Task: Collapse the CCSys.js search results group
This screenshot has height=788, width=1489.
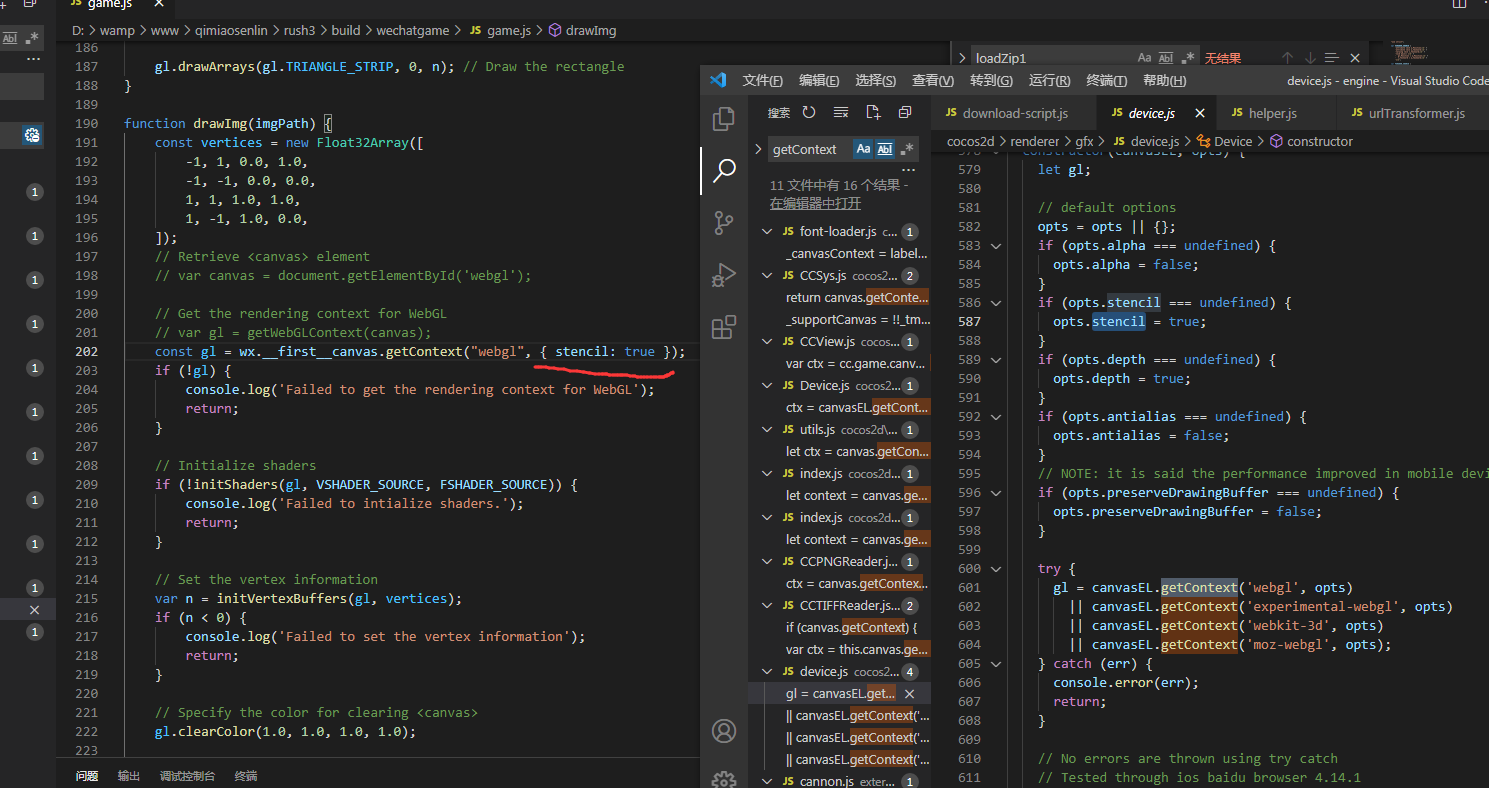Action: [766, 276]
